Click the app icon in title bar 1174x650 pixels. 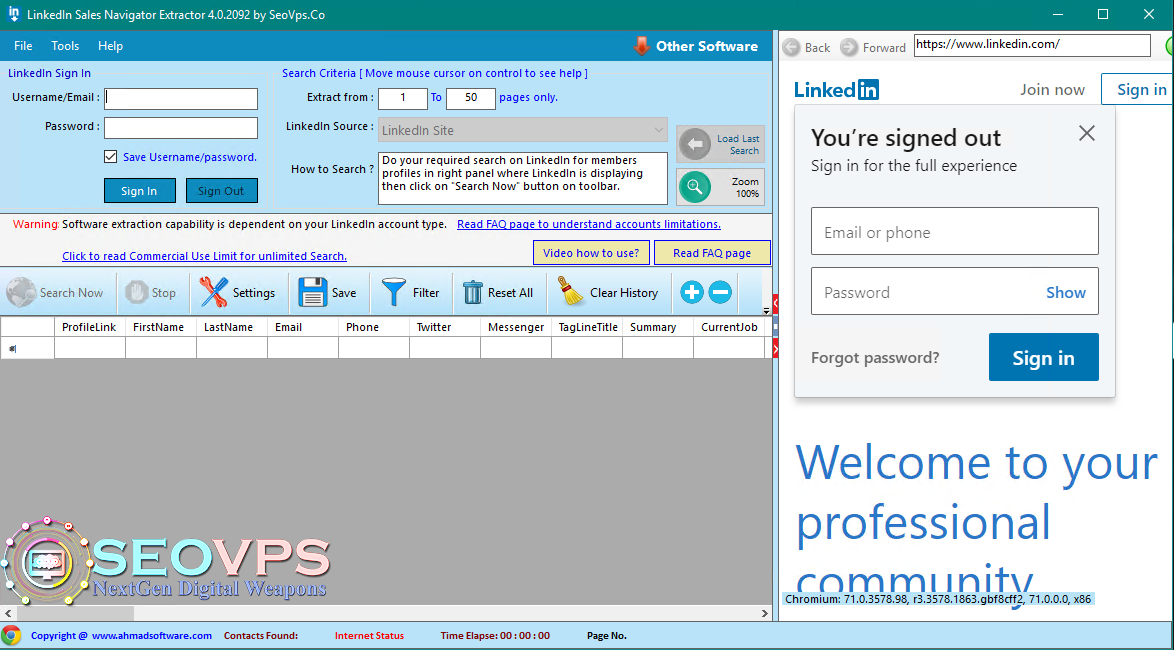[x=13, y=14]
